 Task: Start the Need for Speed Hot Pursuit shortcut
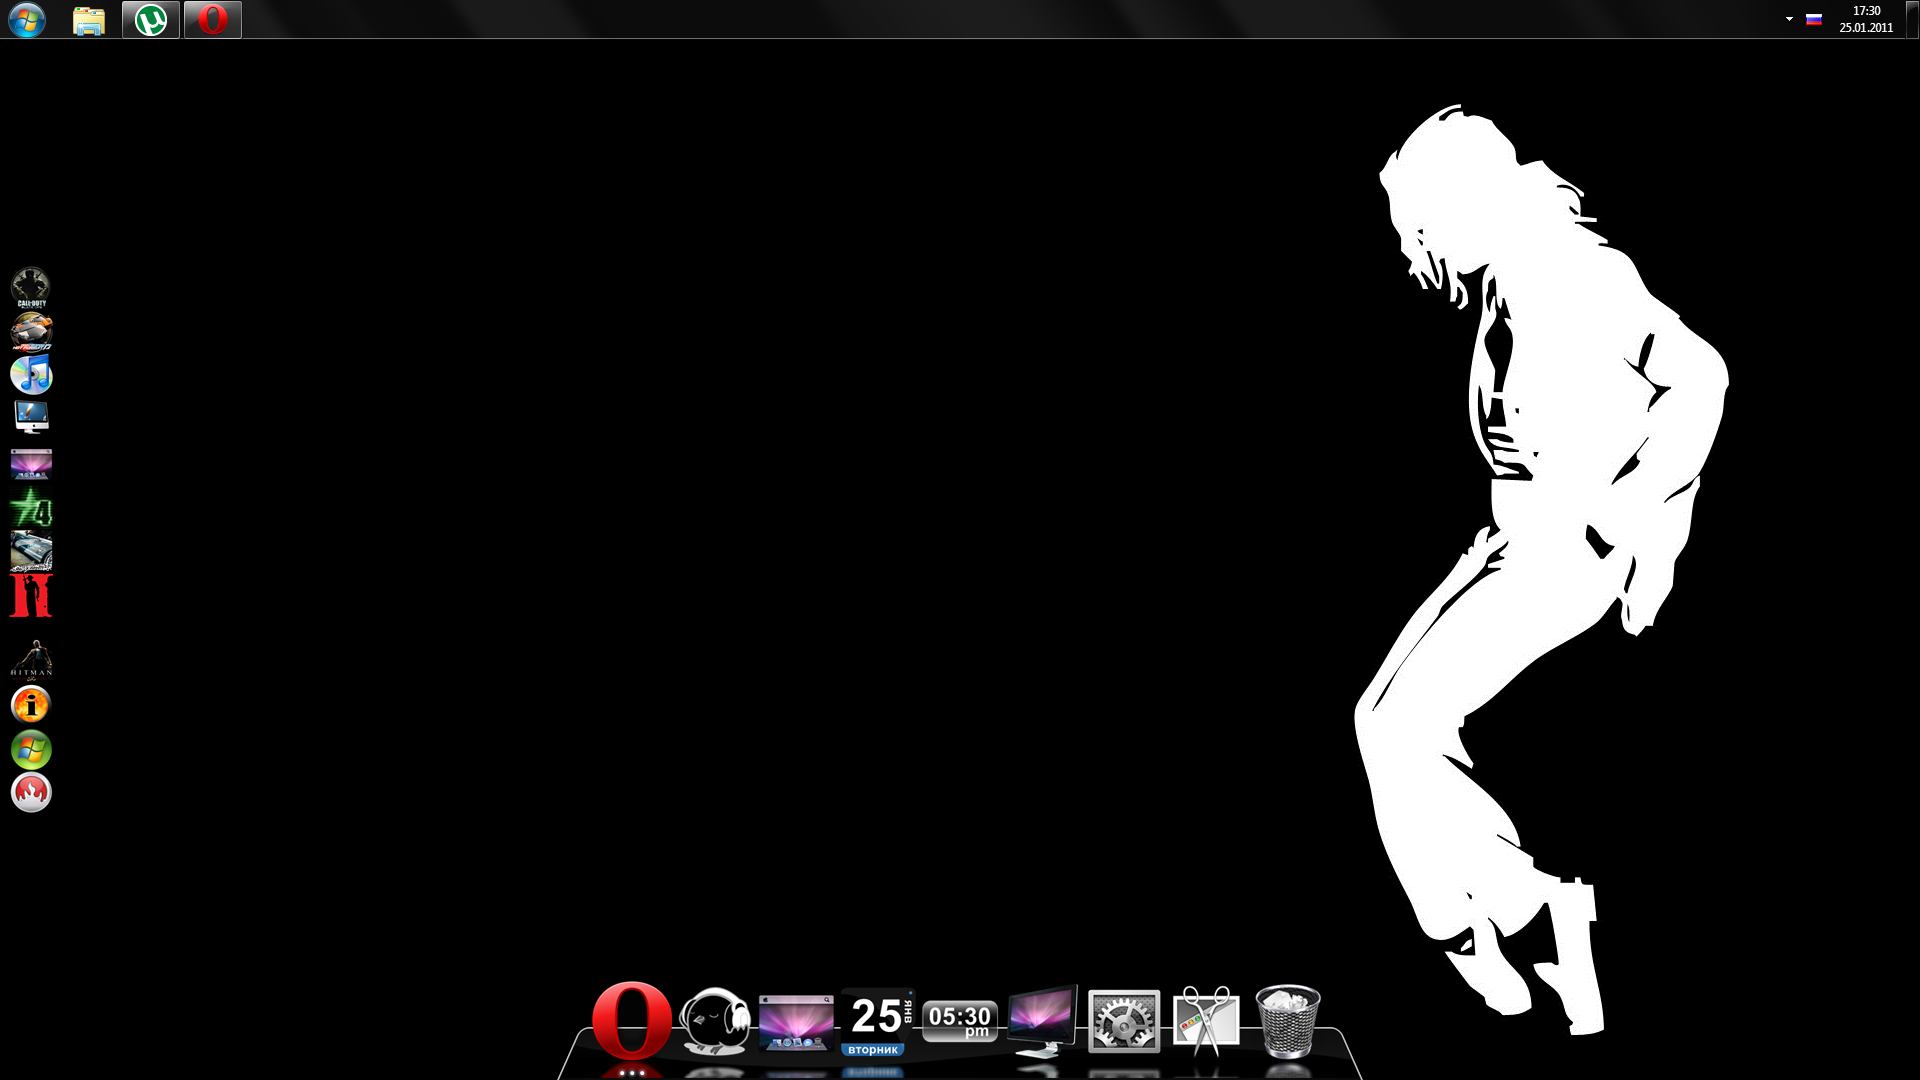31,331
